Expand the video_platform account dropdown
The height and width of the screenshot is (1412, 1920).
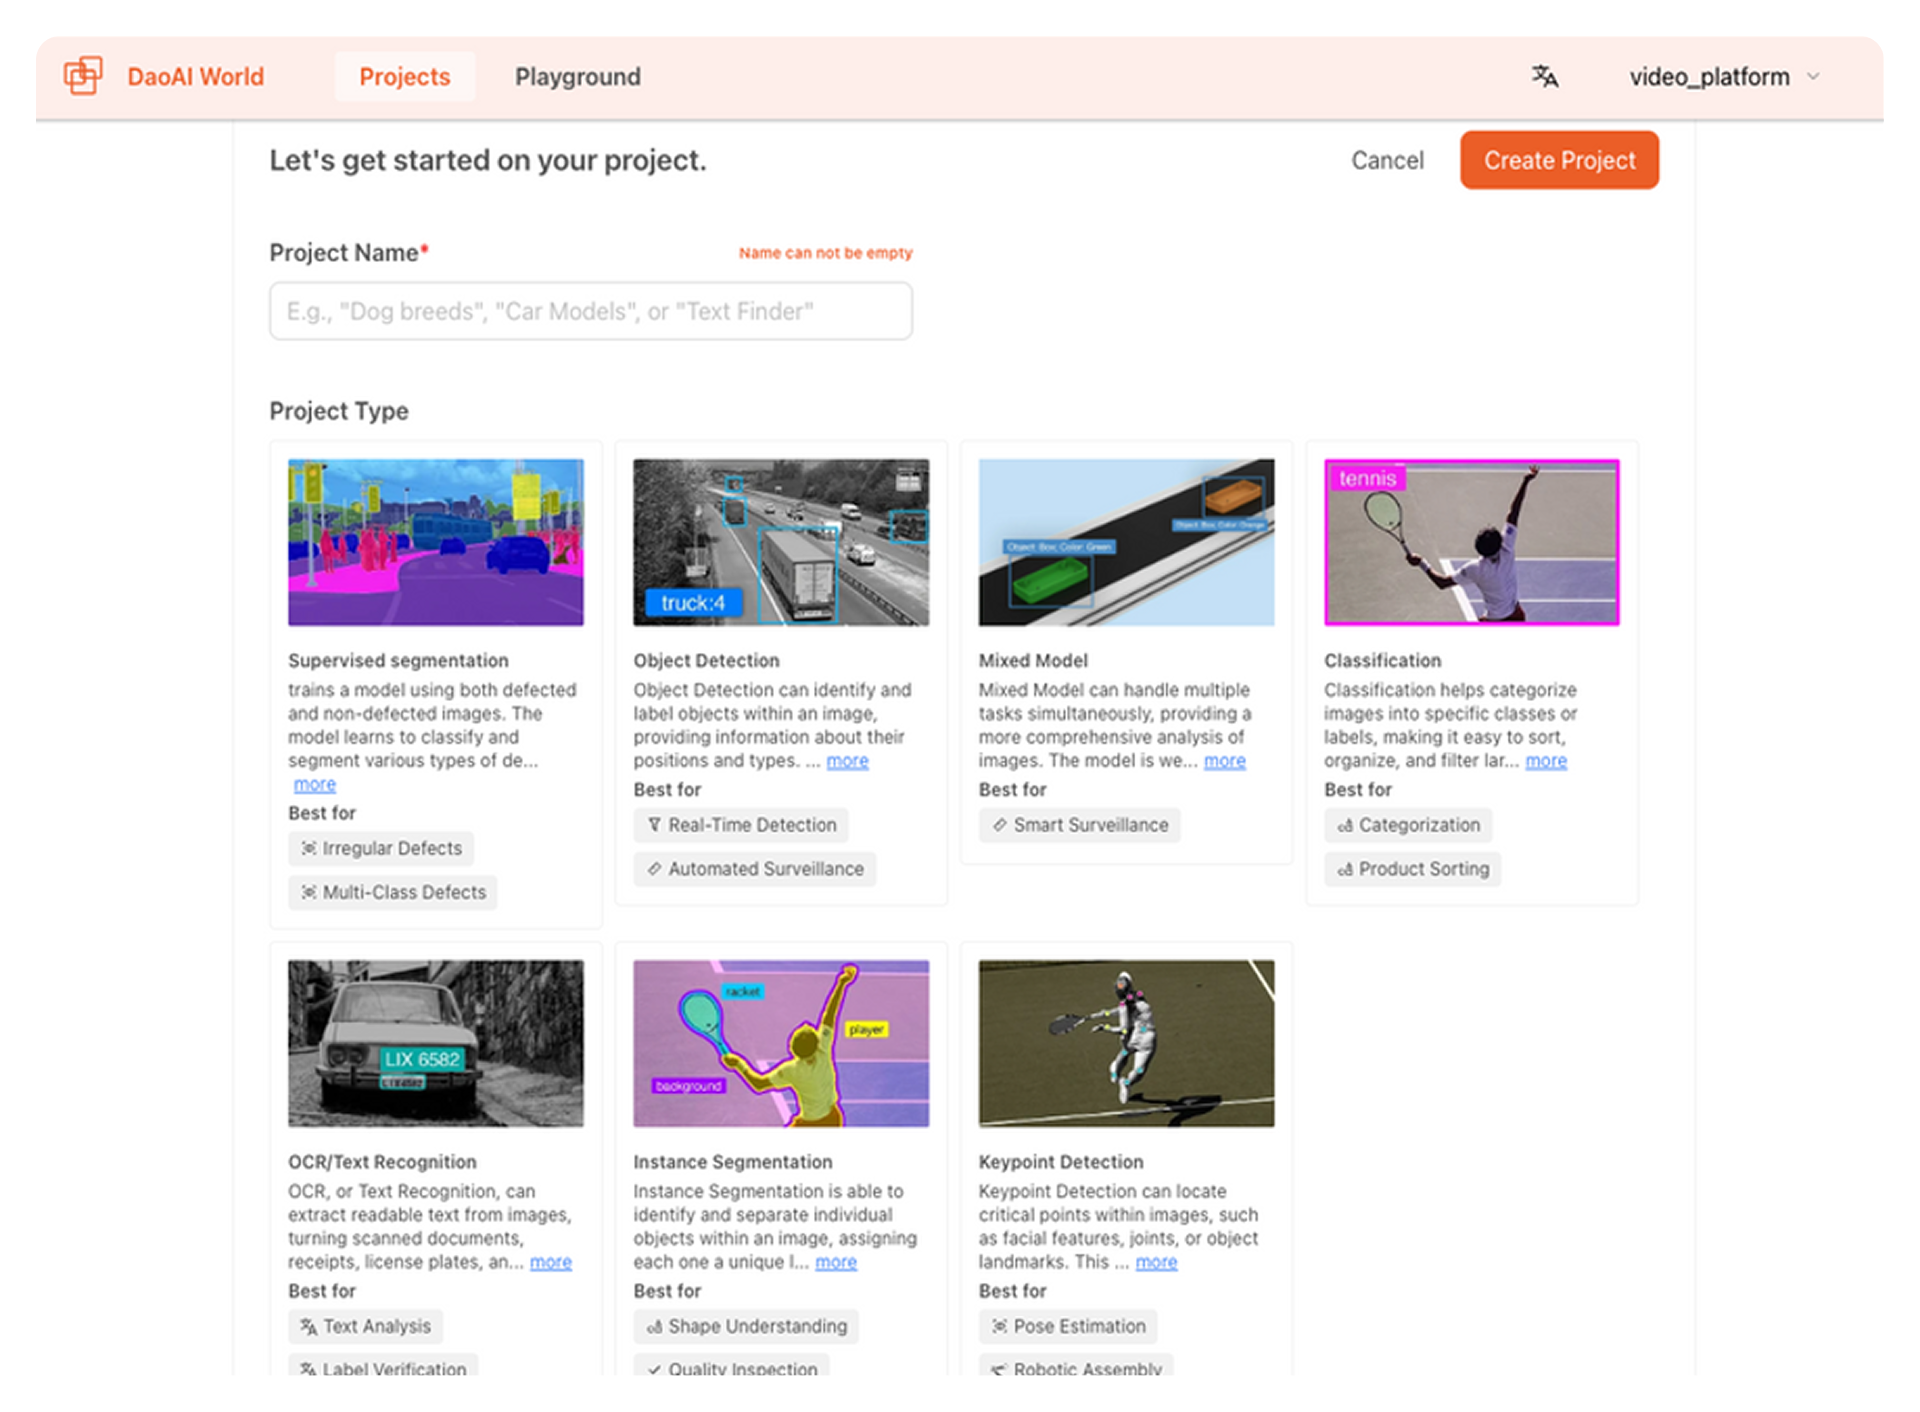click(x=1723, y=77)
